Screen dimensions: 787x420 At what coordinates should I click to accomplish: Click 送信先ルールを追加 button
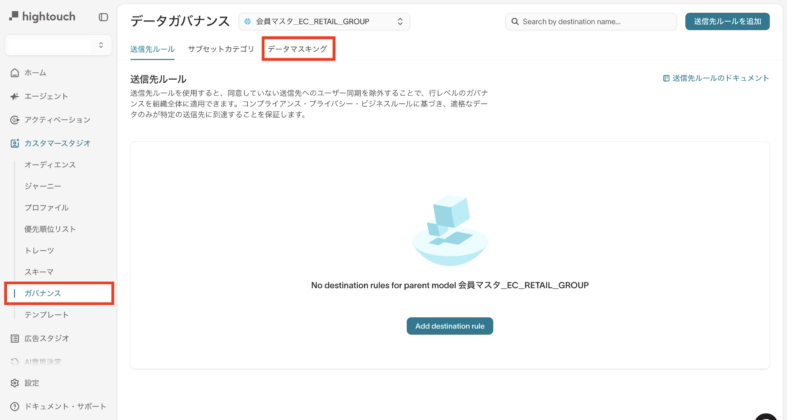click(x=727, y=22)
